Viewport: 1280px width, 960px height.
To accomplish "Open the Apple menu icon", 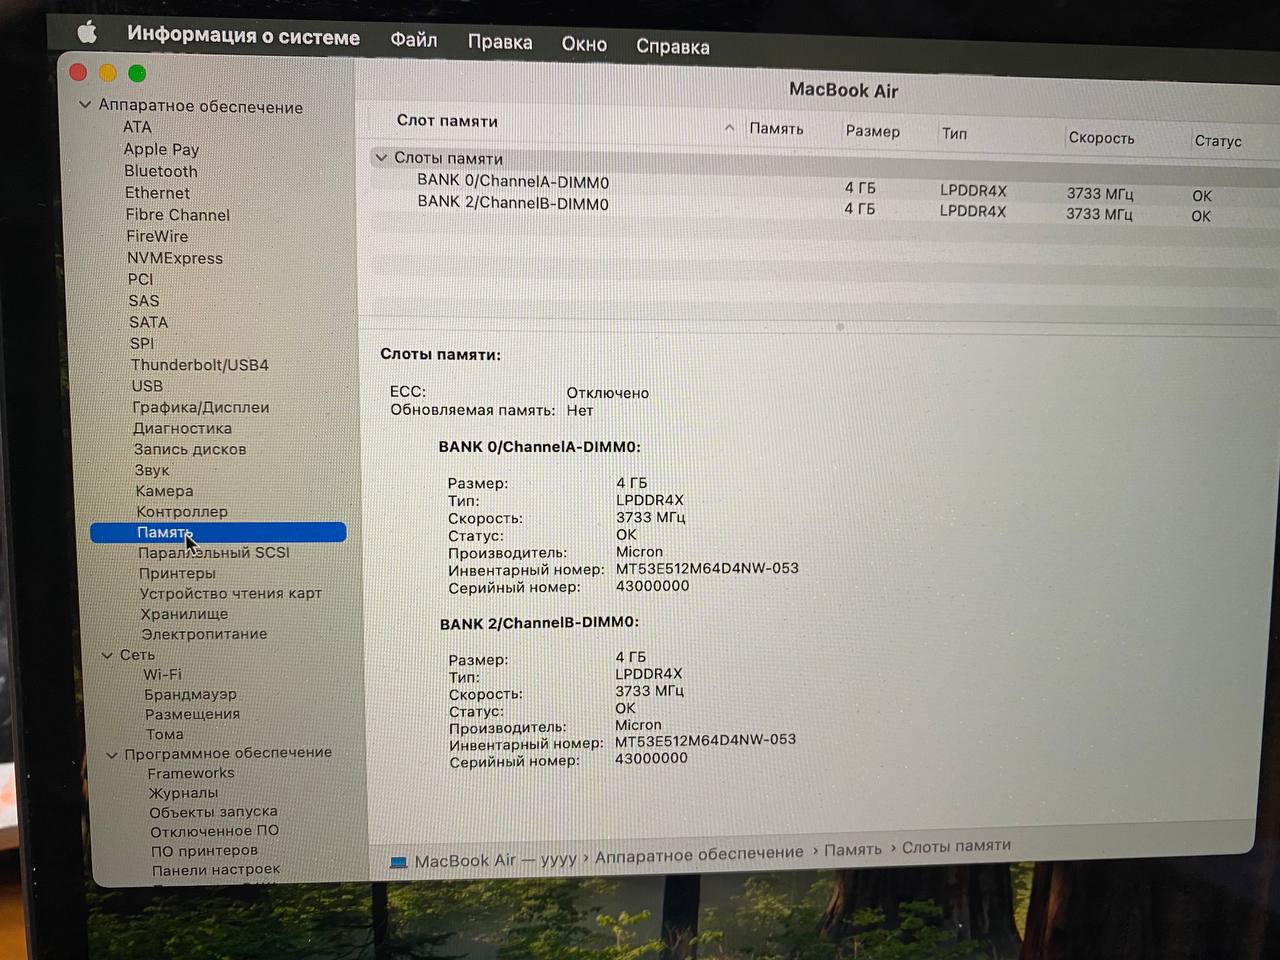I will [87, 33].
